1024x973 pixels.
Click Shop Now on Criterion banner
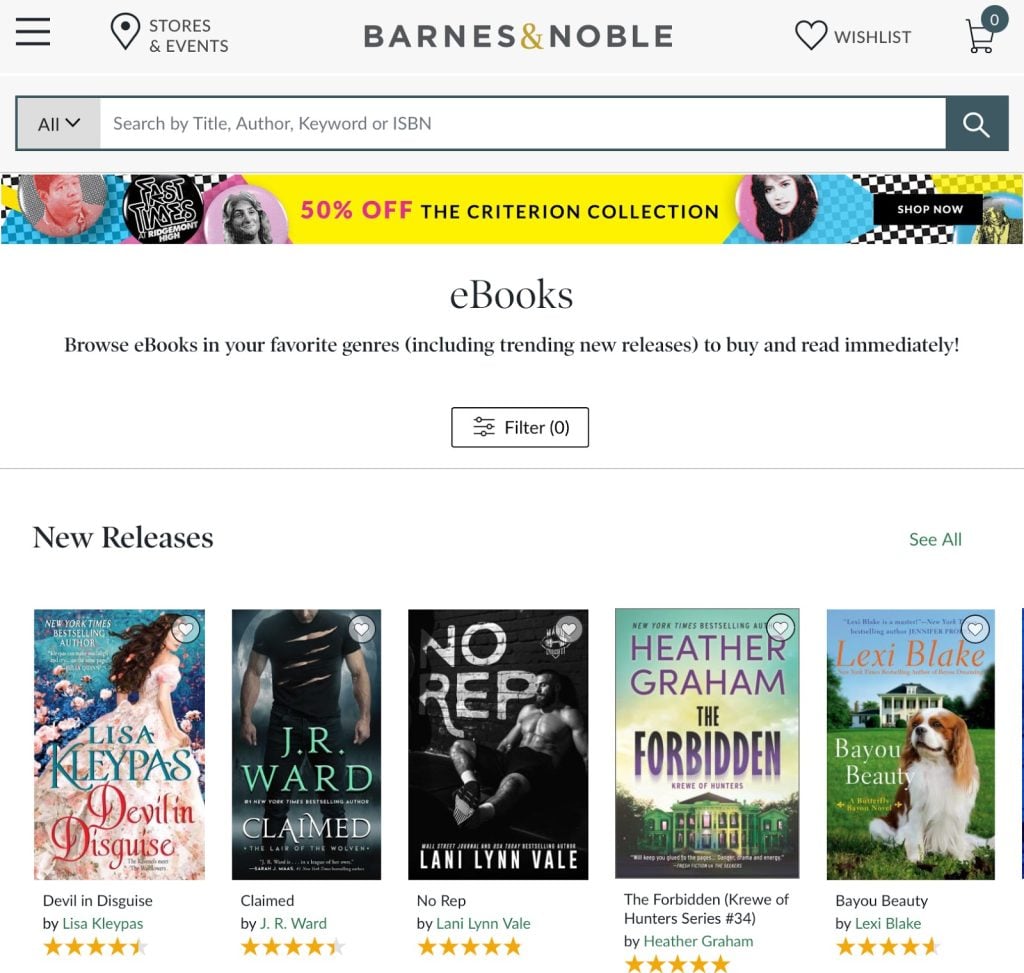click(929, 209)
